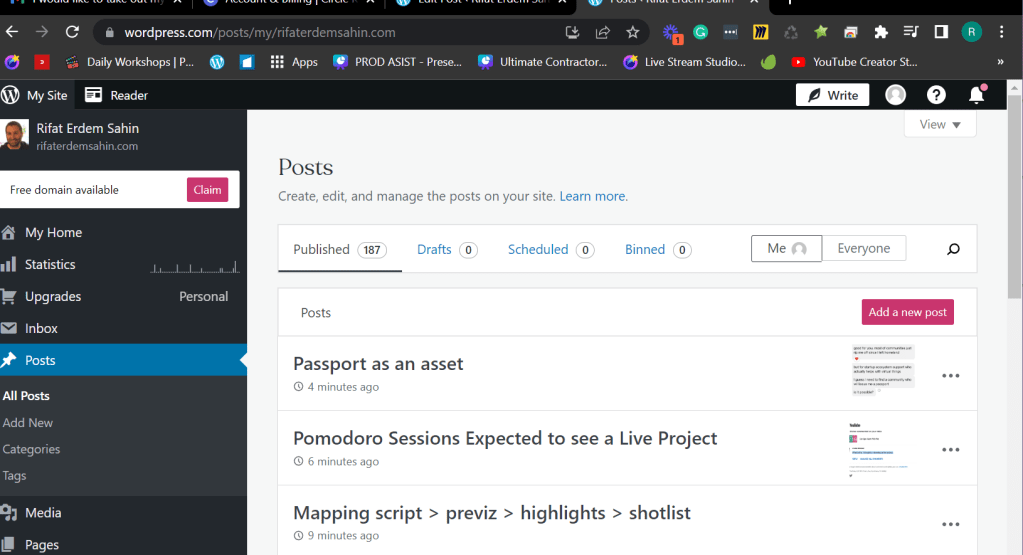
Task: Go to My Home in the sidebar
Action: 123,232
